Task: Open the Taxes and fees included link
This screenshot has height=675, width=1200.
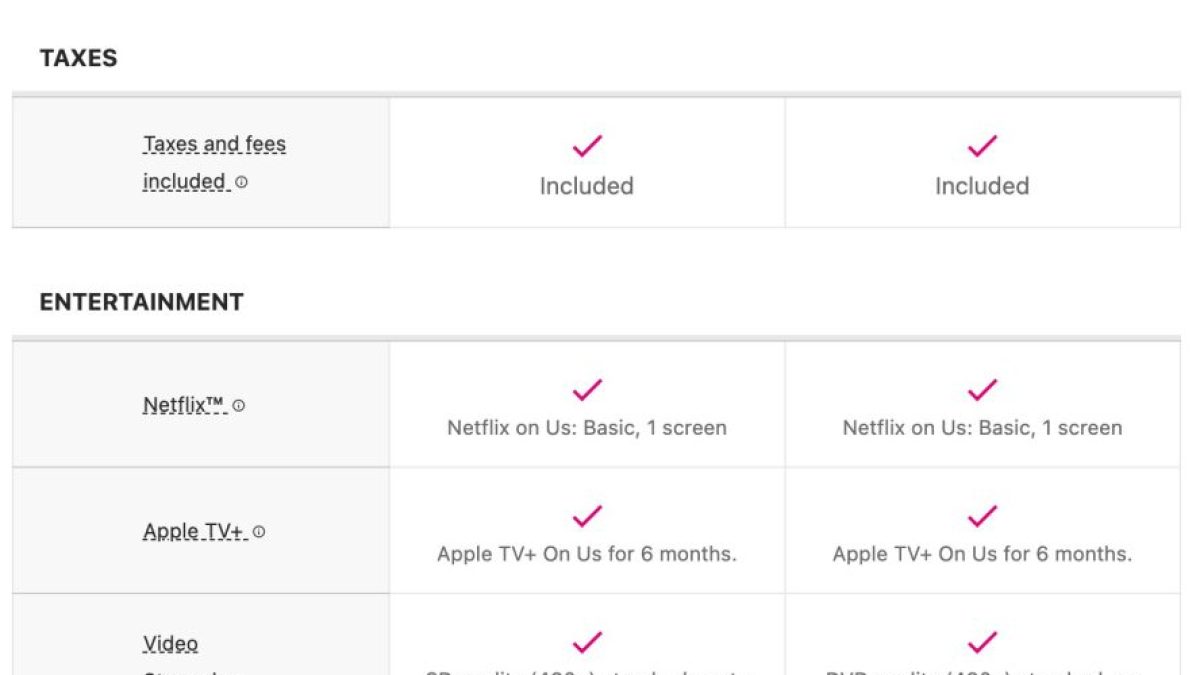Action: pyautogui.click(x=214, y=145)
